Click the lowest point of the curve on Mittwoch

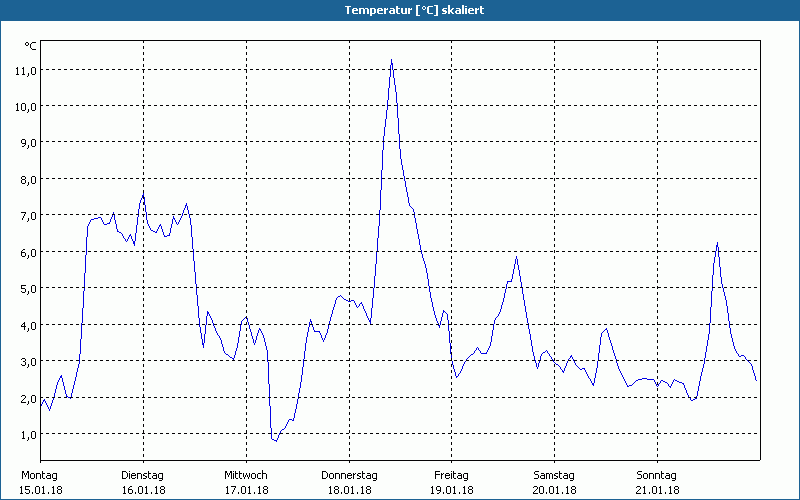275,440
